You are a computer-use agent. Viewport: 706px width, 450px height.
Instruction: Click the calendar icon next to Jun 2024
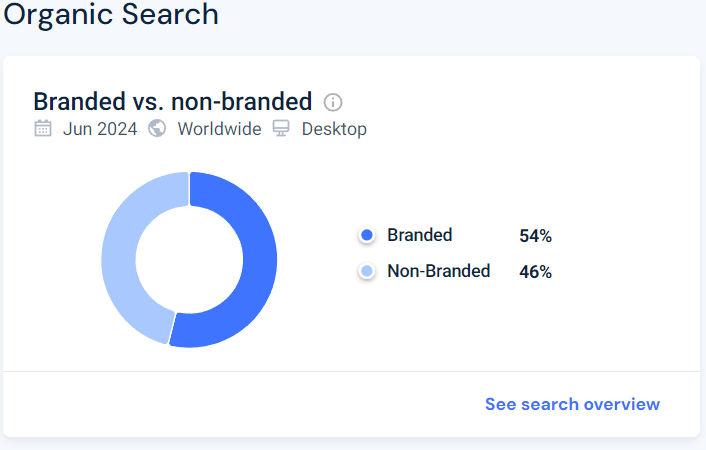(x=43, y=129)
